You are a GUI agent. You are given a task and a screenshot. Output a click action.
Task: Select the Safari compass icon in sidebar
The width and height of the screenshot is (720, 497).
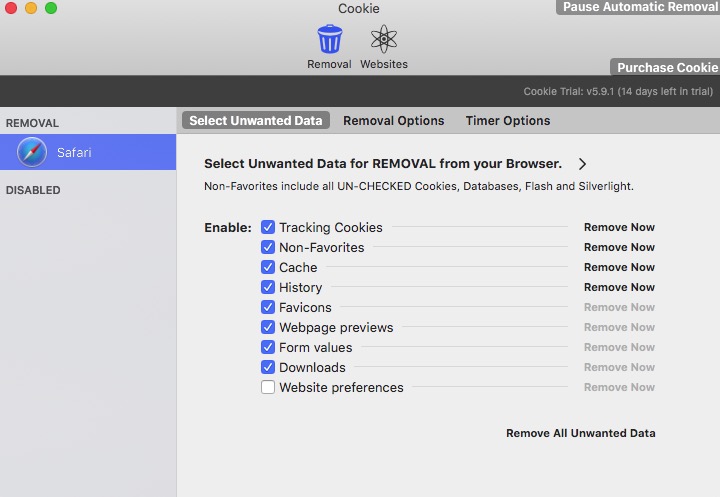pyautogui.click(x=32, y=152)
